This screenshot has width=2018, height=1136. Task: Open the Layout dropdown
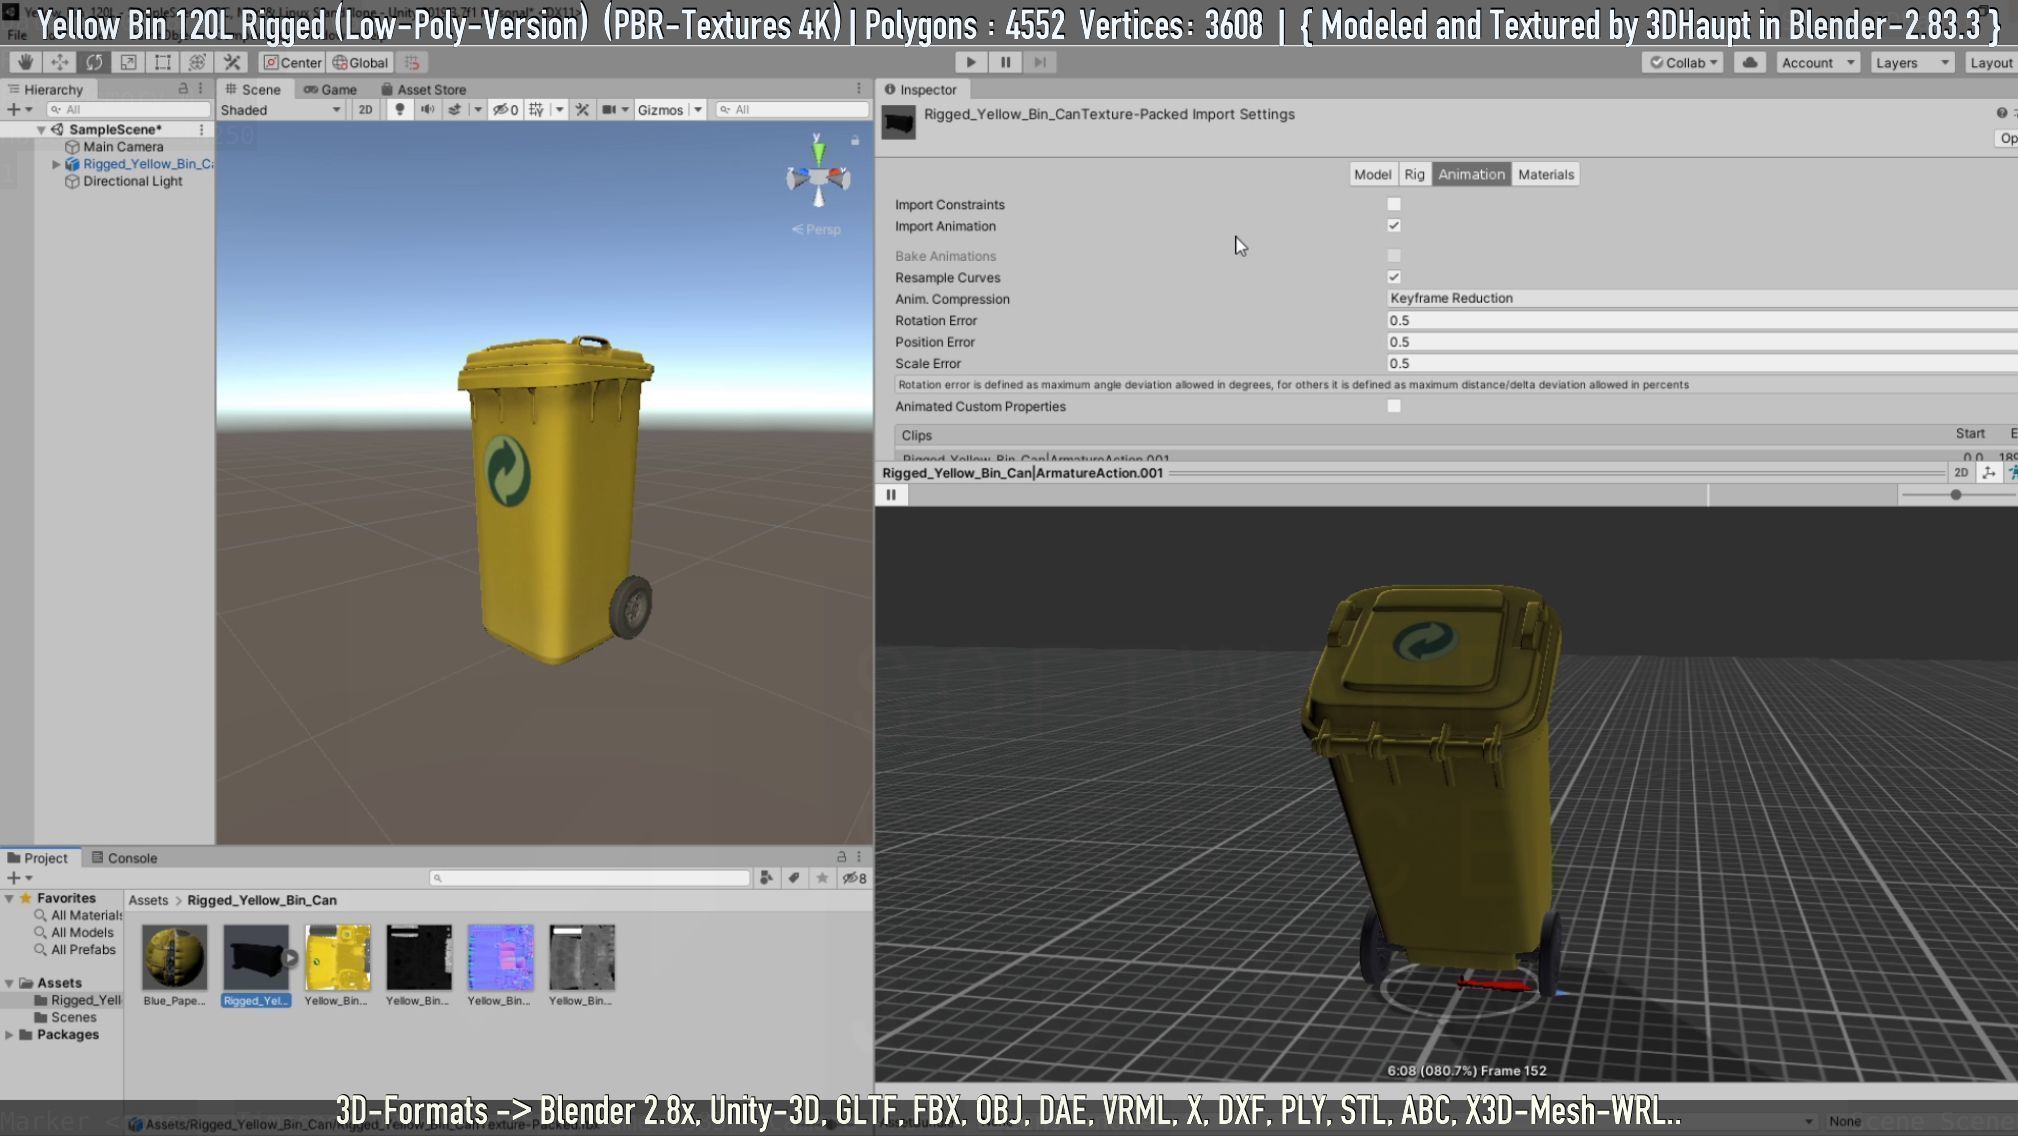(x=1990, y=62)
